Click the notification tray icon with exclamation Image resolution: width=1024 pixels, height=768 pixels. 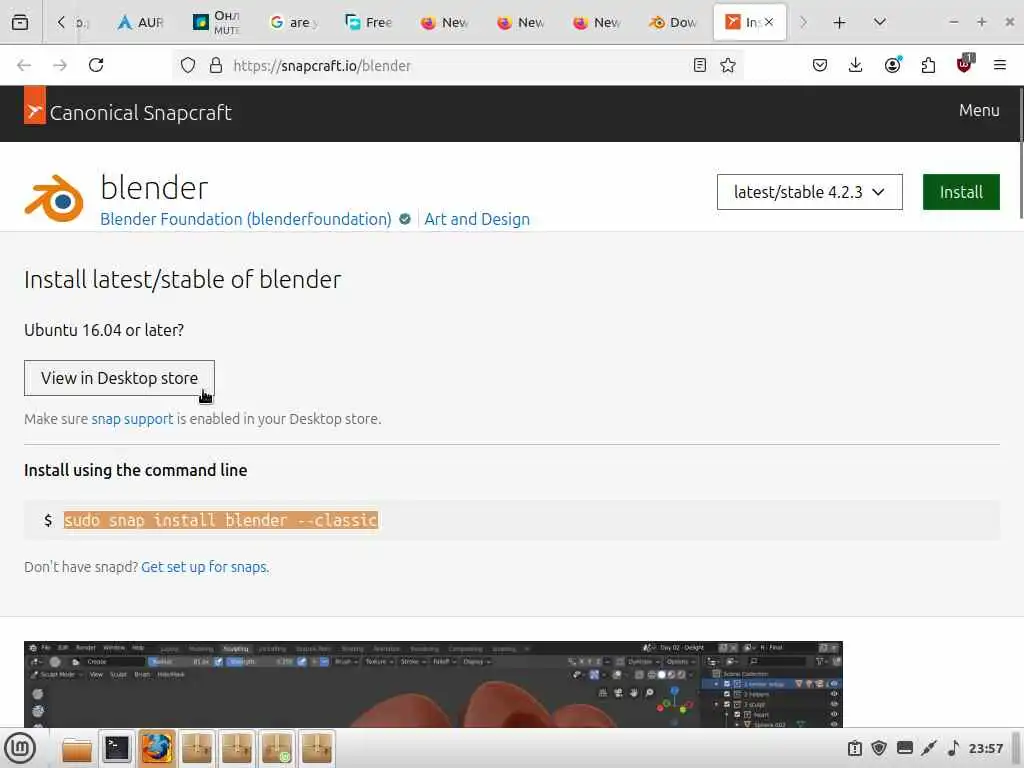coord(855,748)
